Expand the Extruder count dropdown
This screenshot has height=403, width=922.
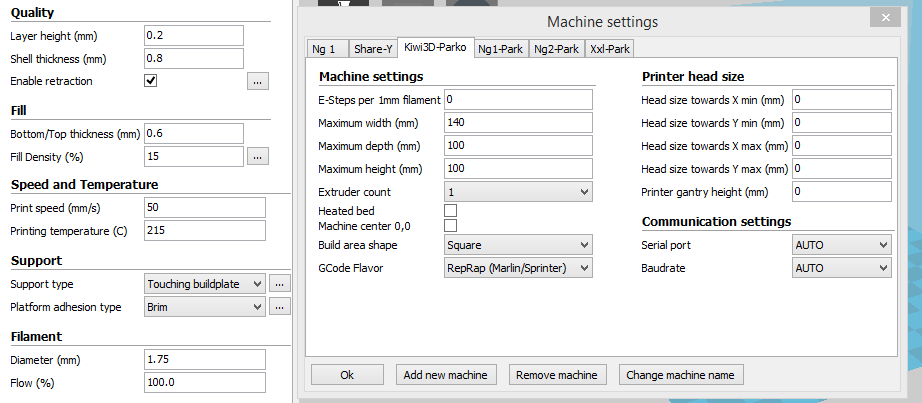pos(517,192)
